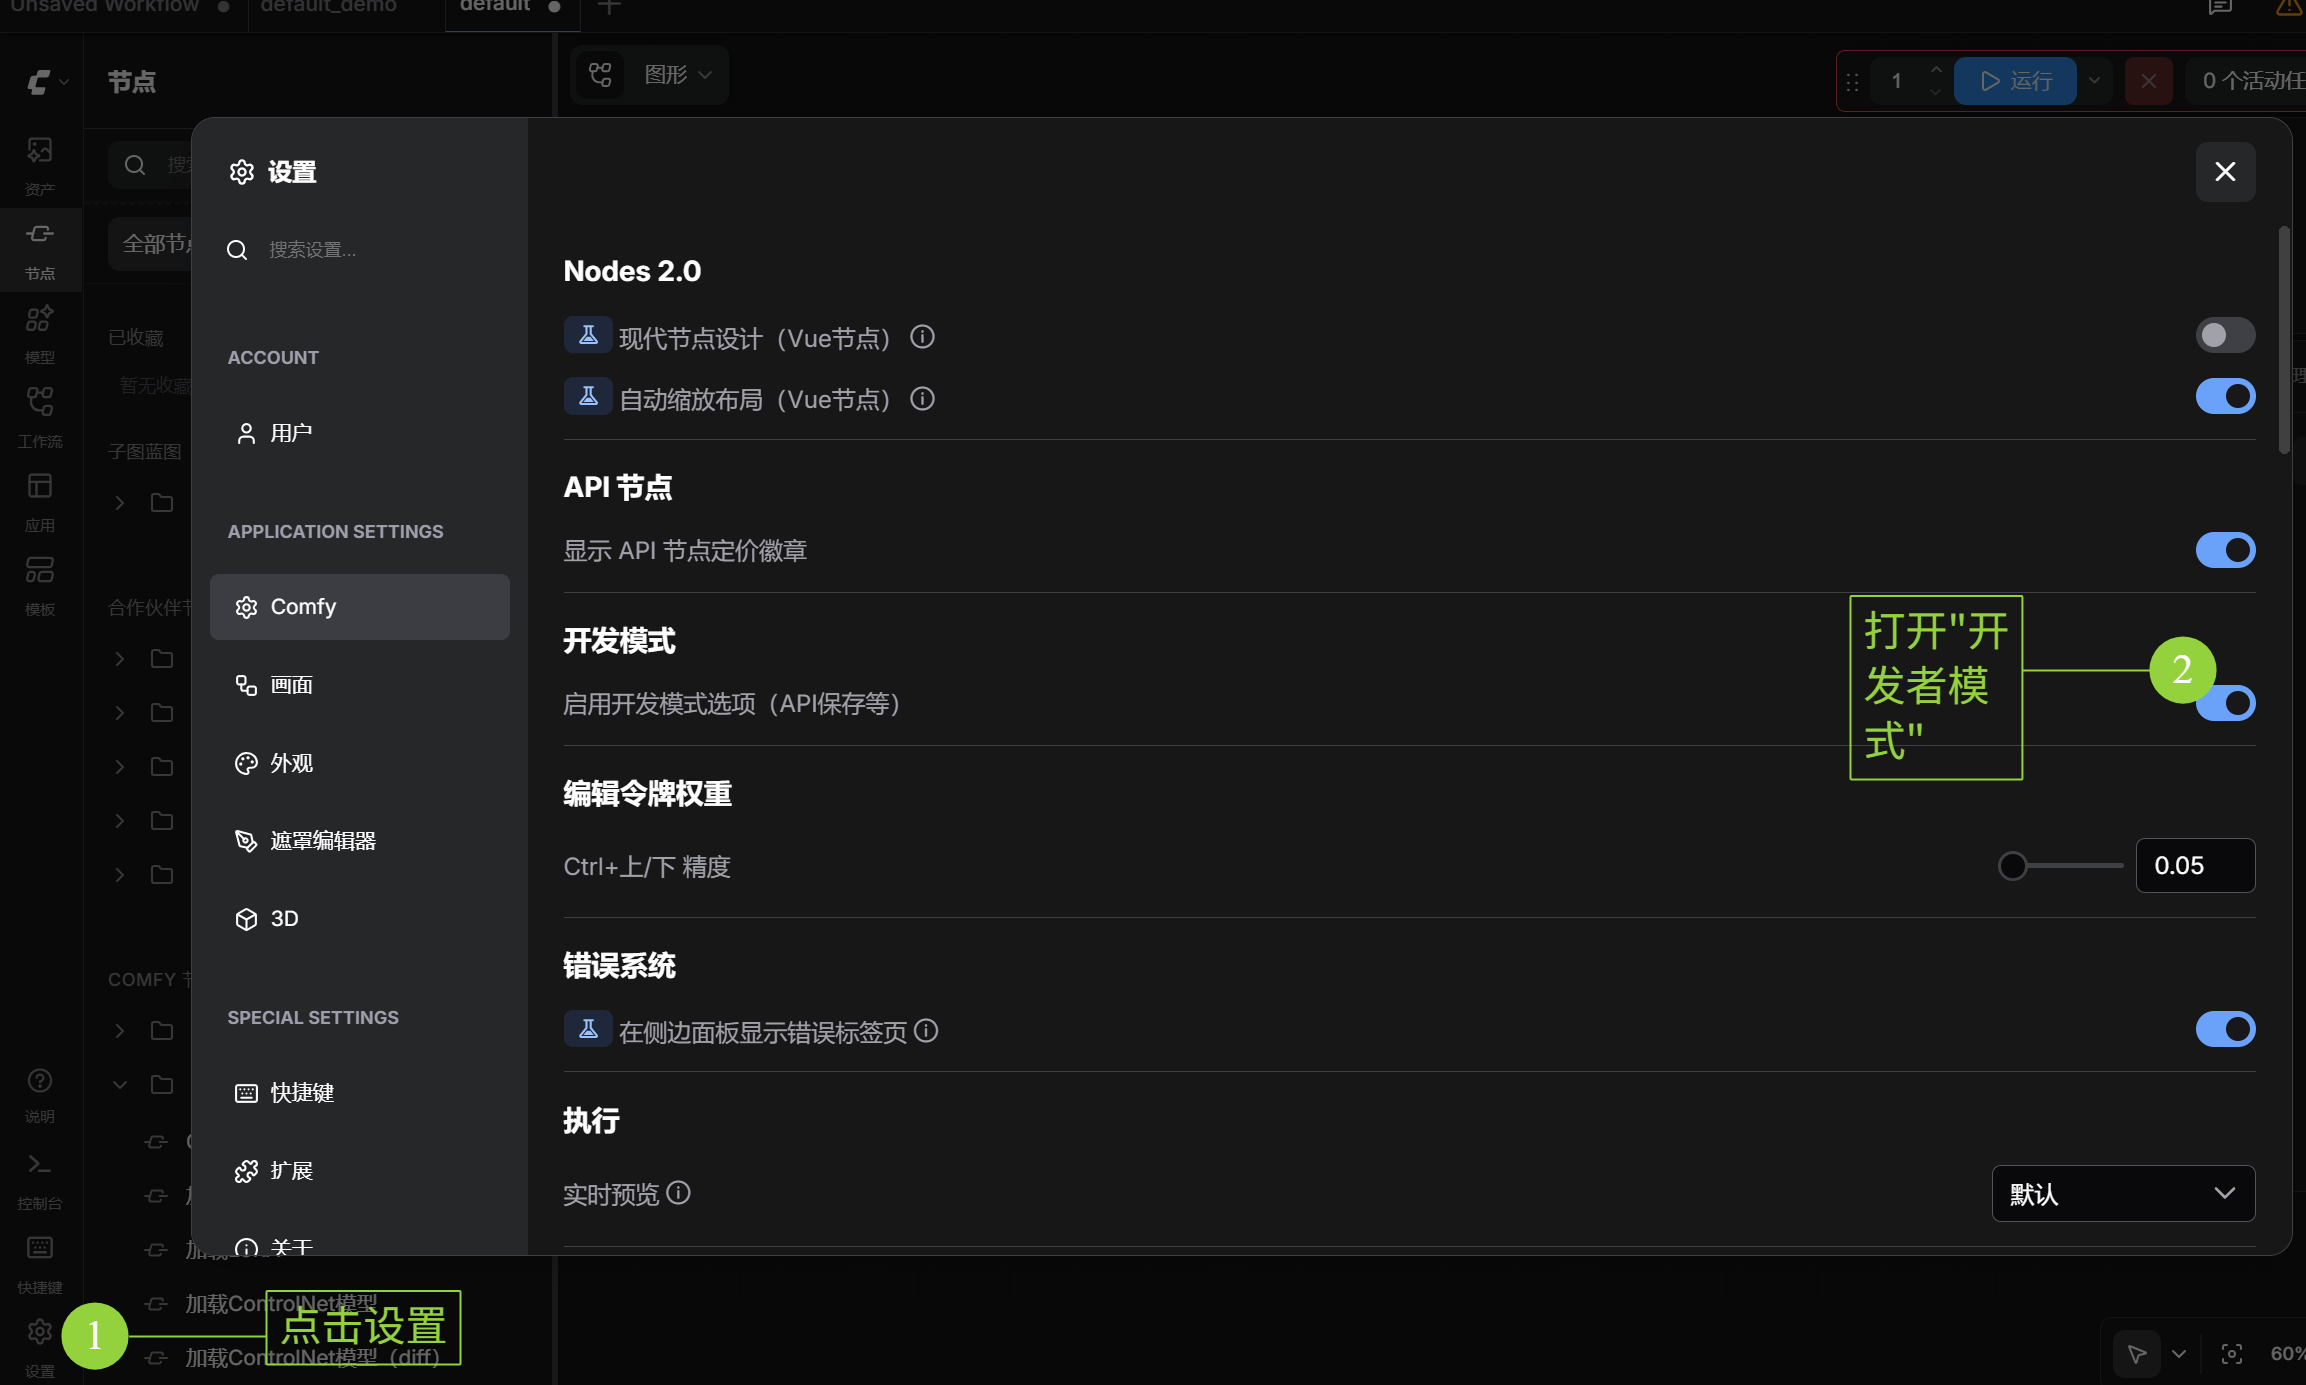2306x1385 pixels.
Task: Expand the 运行 button options arrow
Action: point(2096,81)
